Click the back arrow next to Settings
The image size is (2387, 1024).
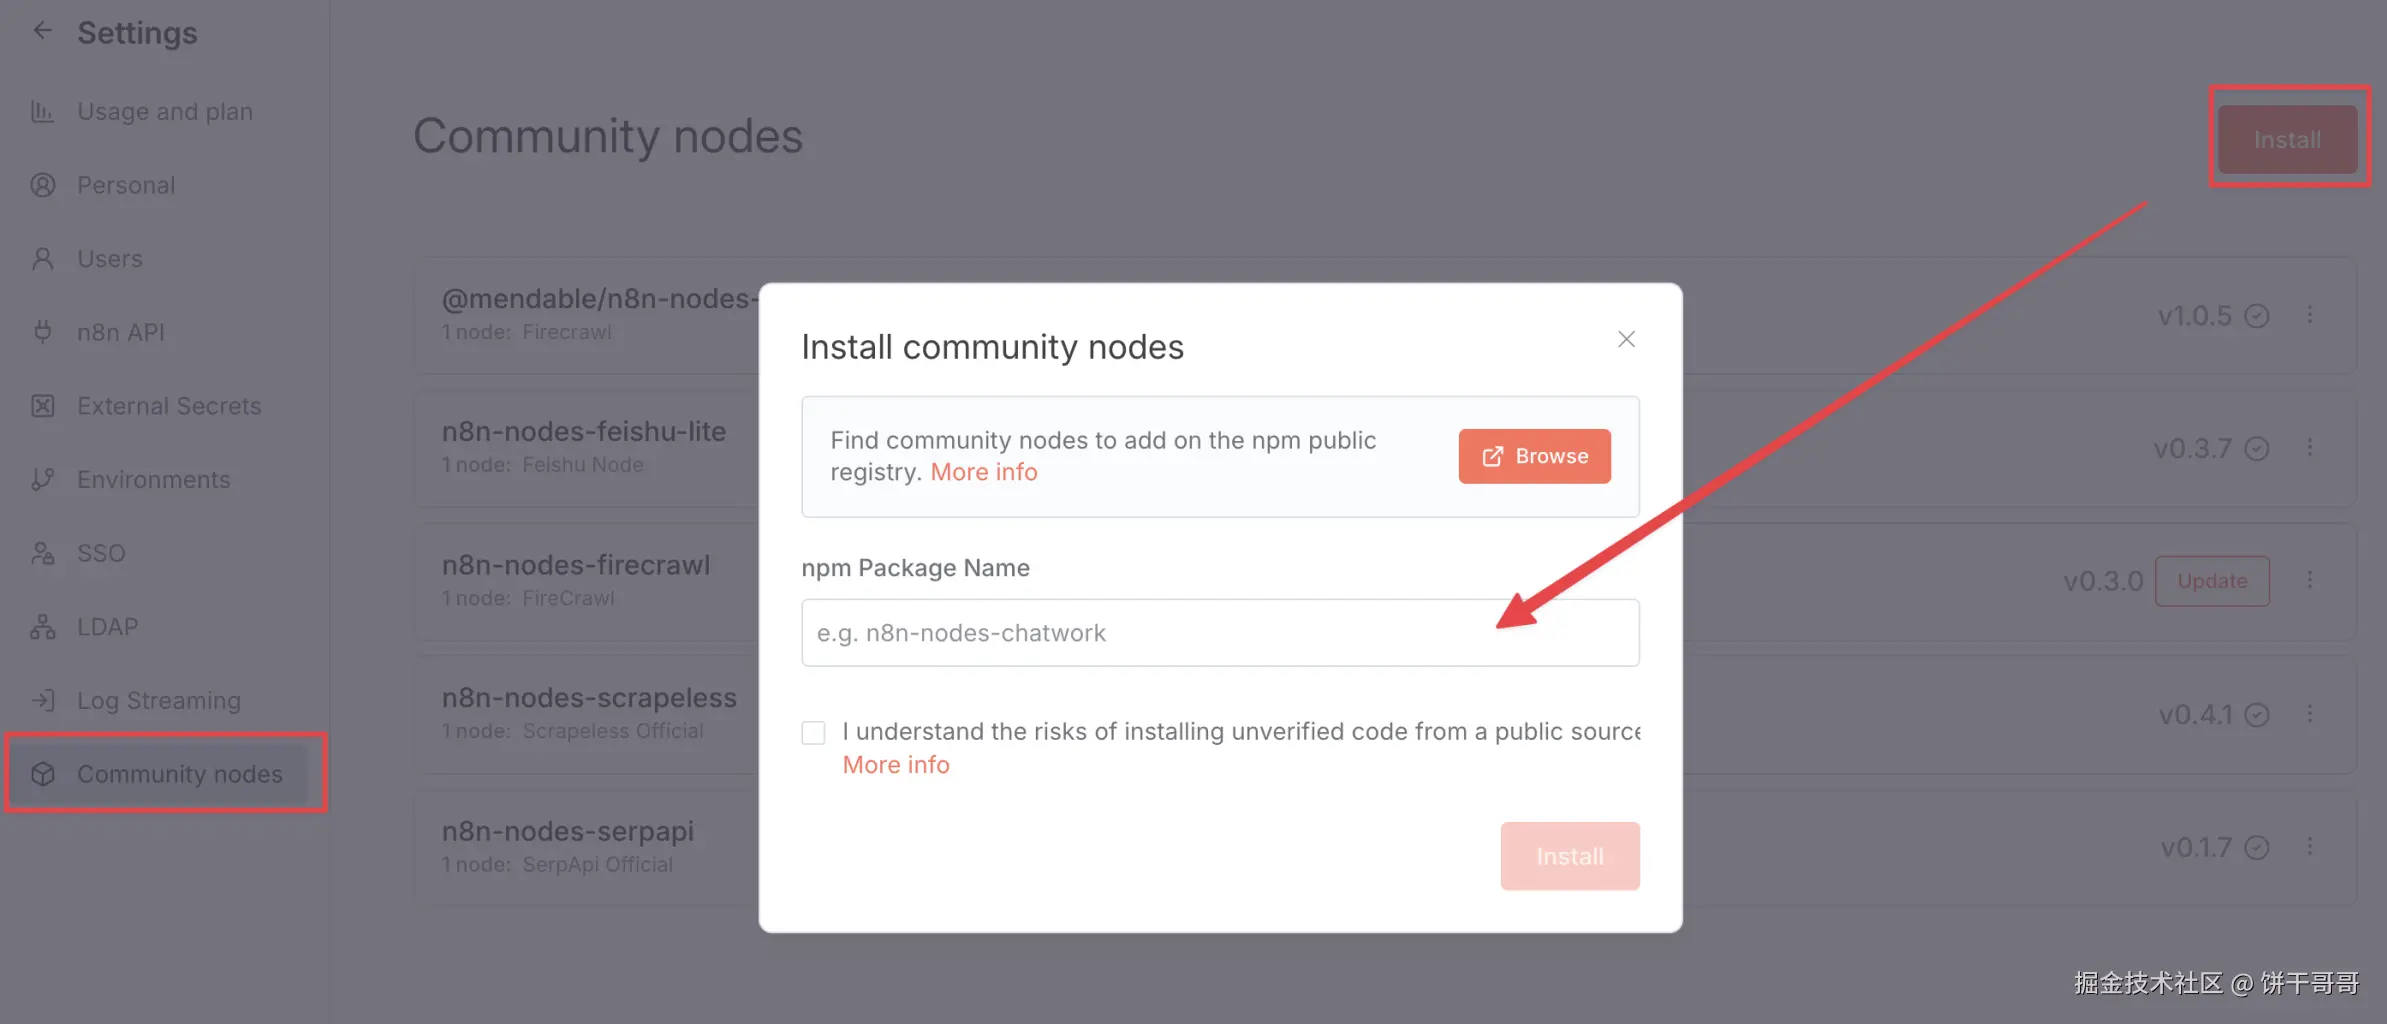pyautogui.click(x=42, y=31)
